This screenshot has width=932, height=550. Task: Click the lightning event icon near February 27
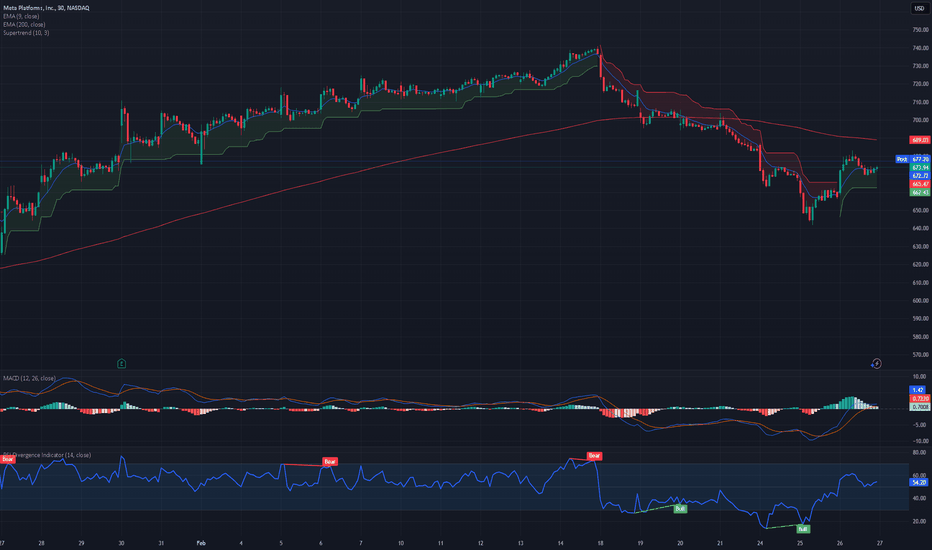876,363
